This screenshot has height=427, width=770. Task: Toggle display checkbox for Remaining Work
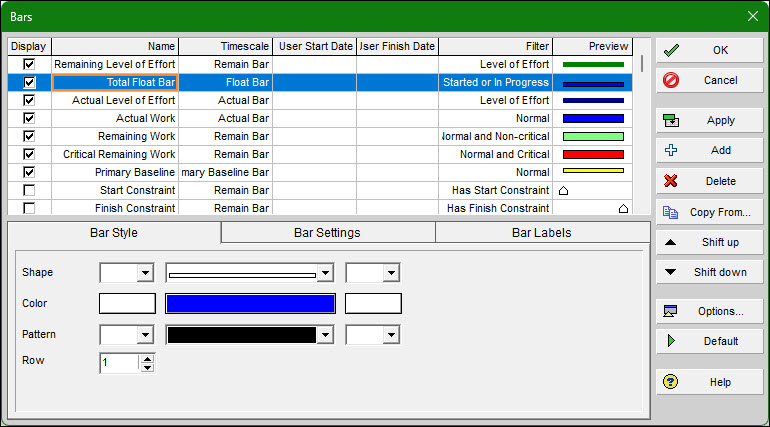coord(29,136)
